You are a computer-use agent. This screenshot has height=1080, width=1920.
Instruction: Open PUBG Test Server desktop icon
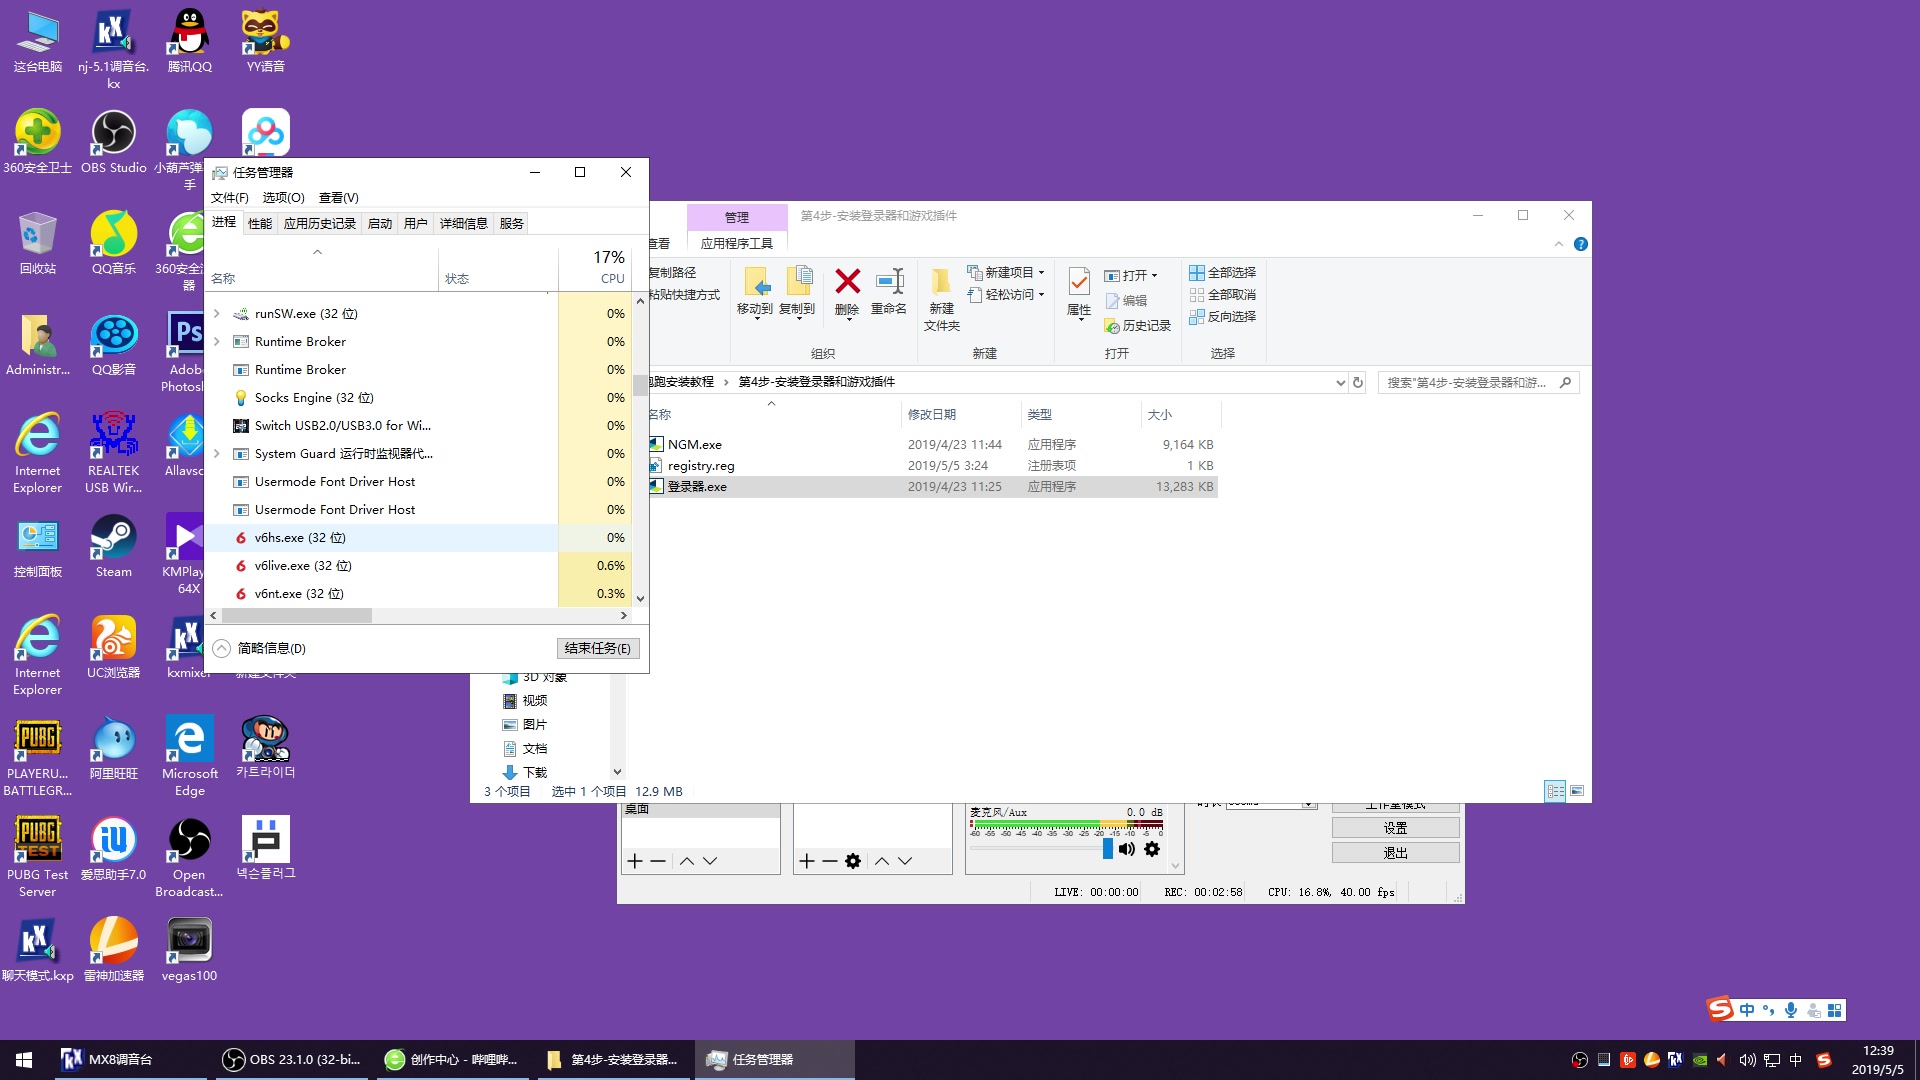point(38,857)
